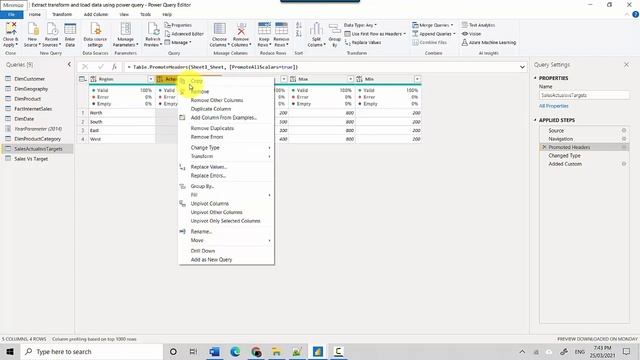The width and height of the screenshot is (640, 360).
Task: Click the Keep Rows icon
Action: [x=264, y=34]
